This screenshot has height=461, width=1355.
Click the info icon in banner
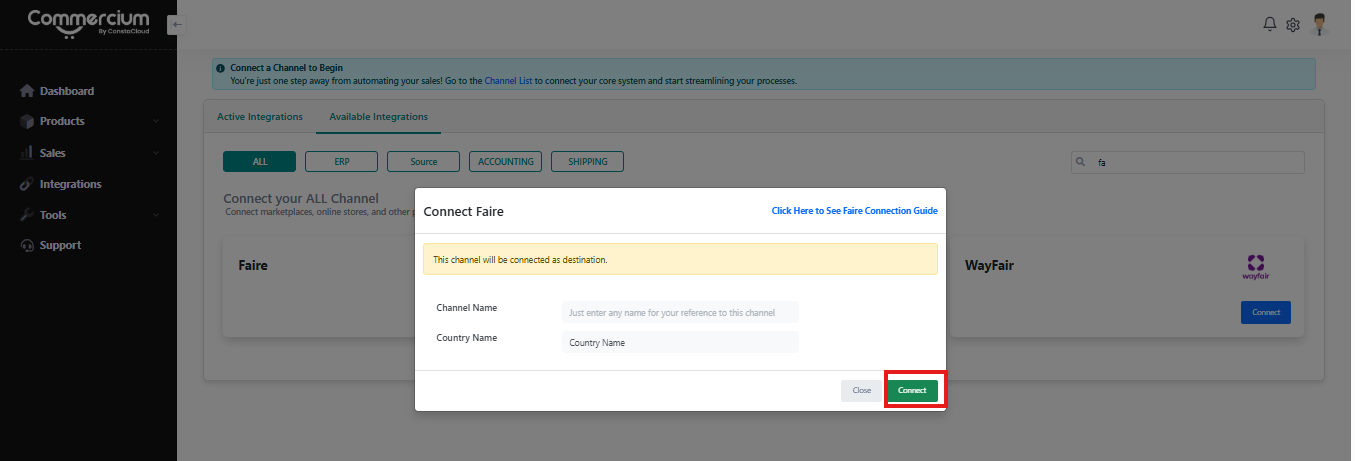click(x=220, y=68)
